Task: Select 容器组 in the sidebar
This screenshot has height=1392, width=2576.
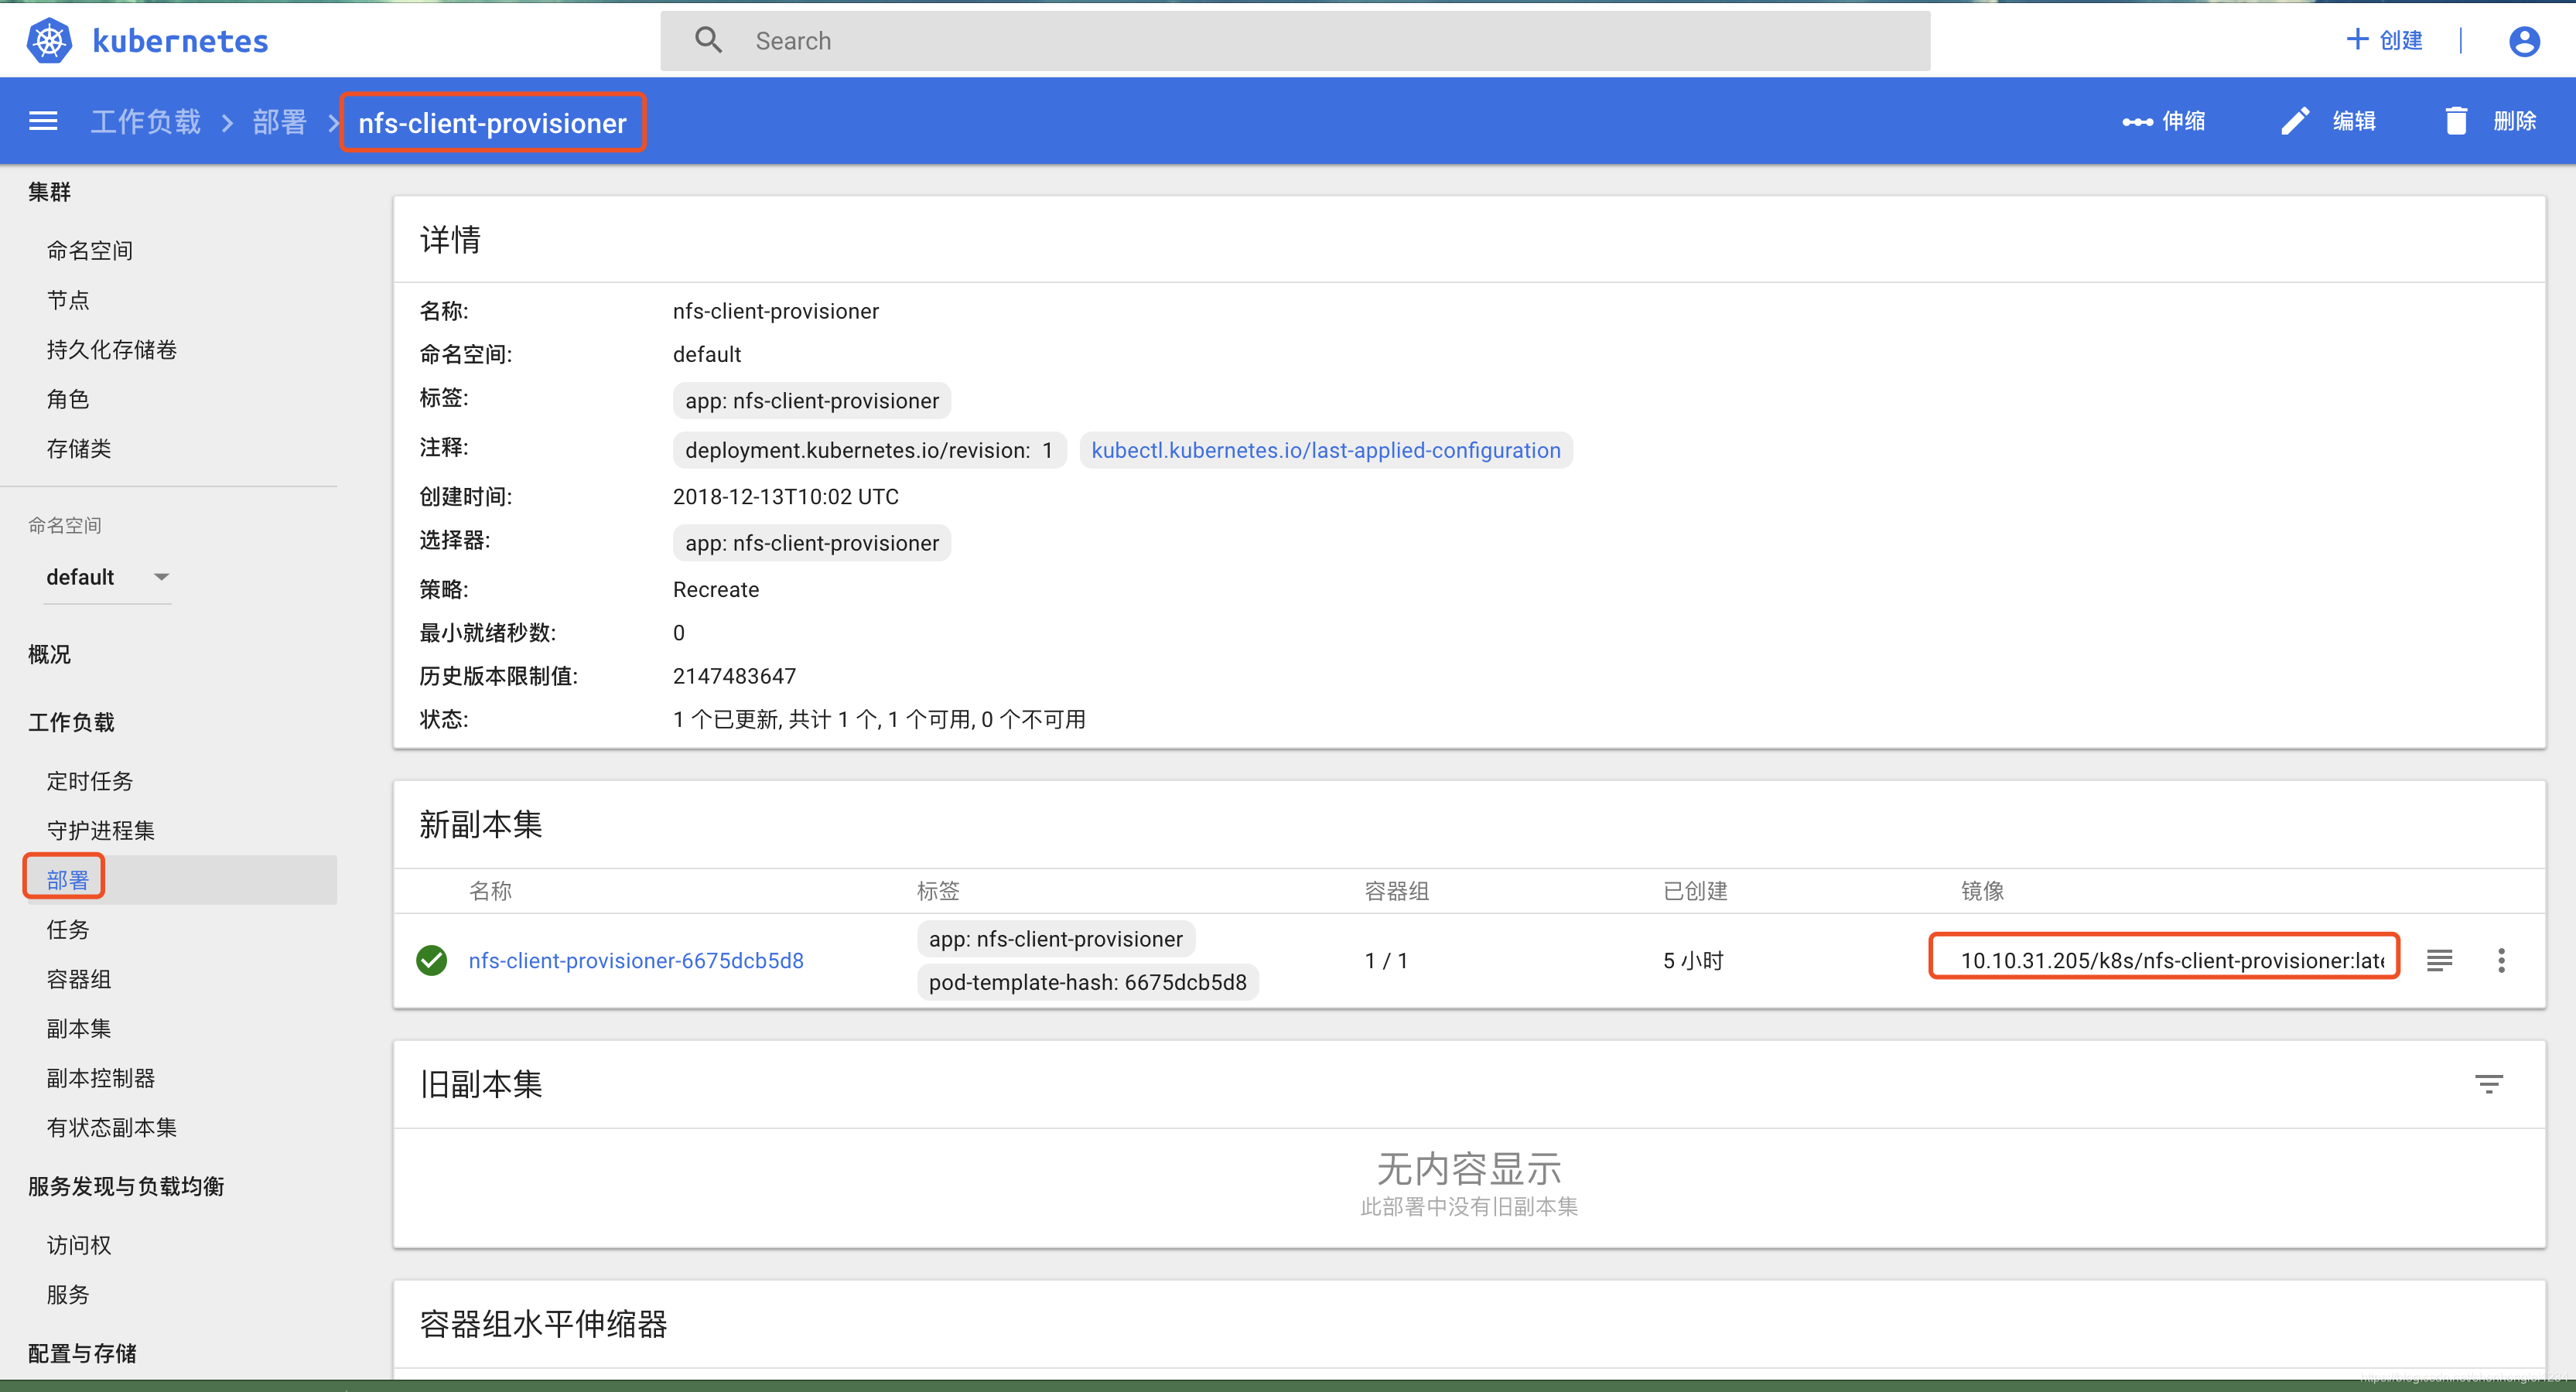Action: click(79, 979)
